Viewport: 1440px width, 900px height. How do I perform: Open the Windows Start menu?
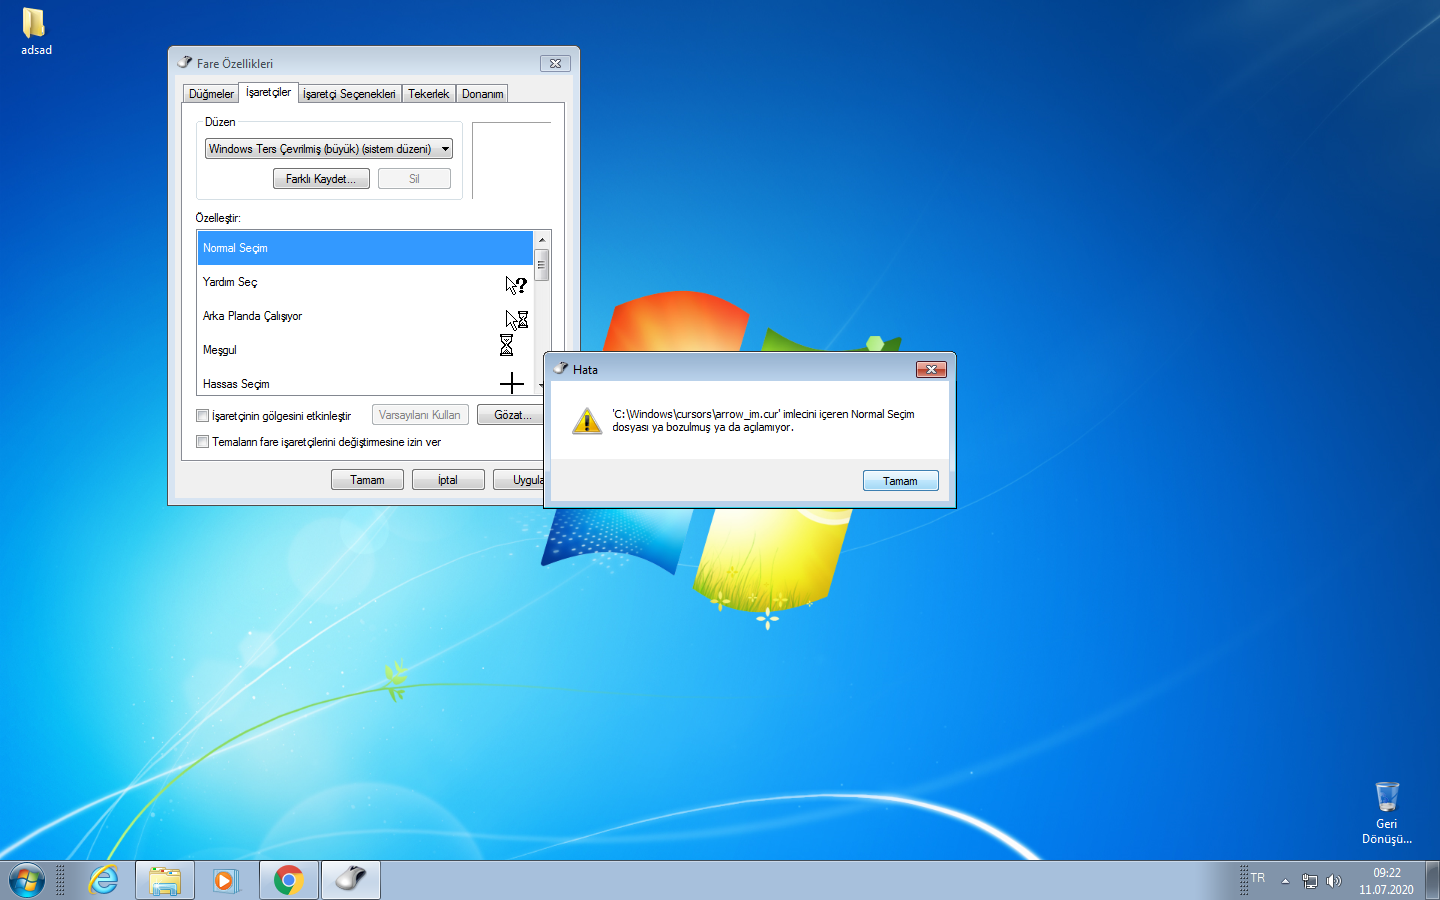coord(27,880)
